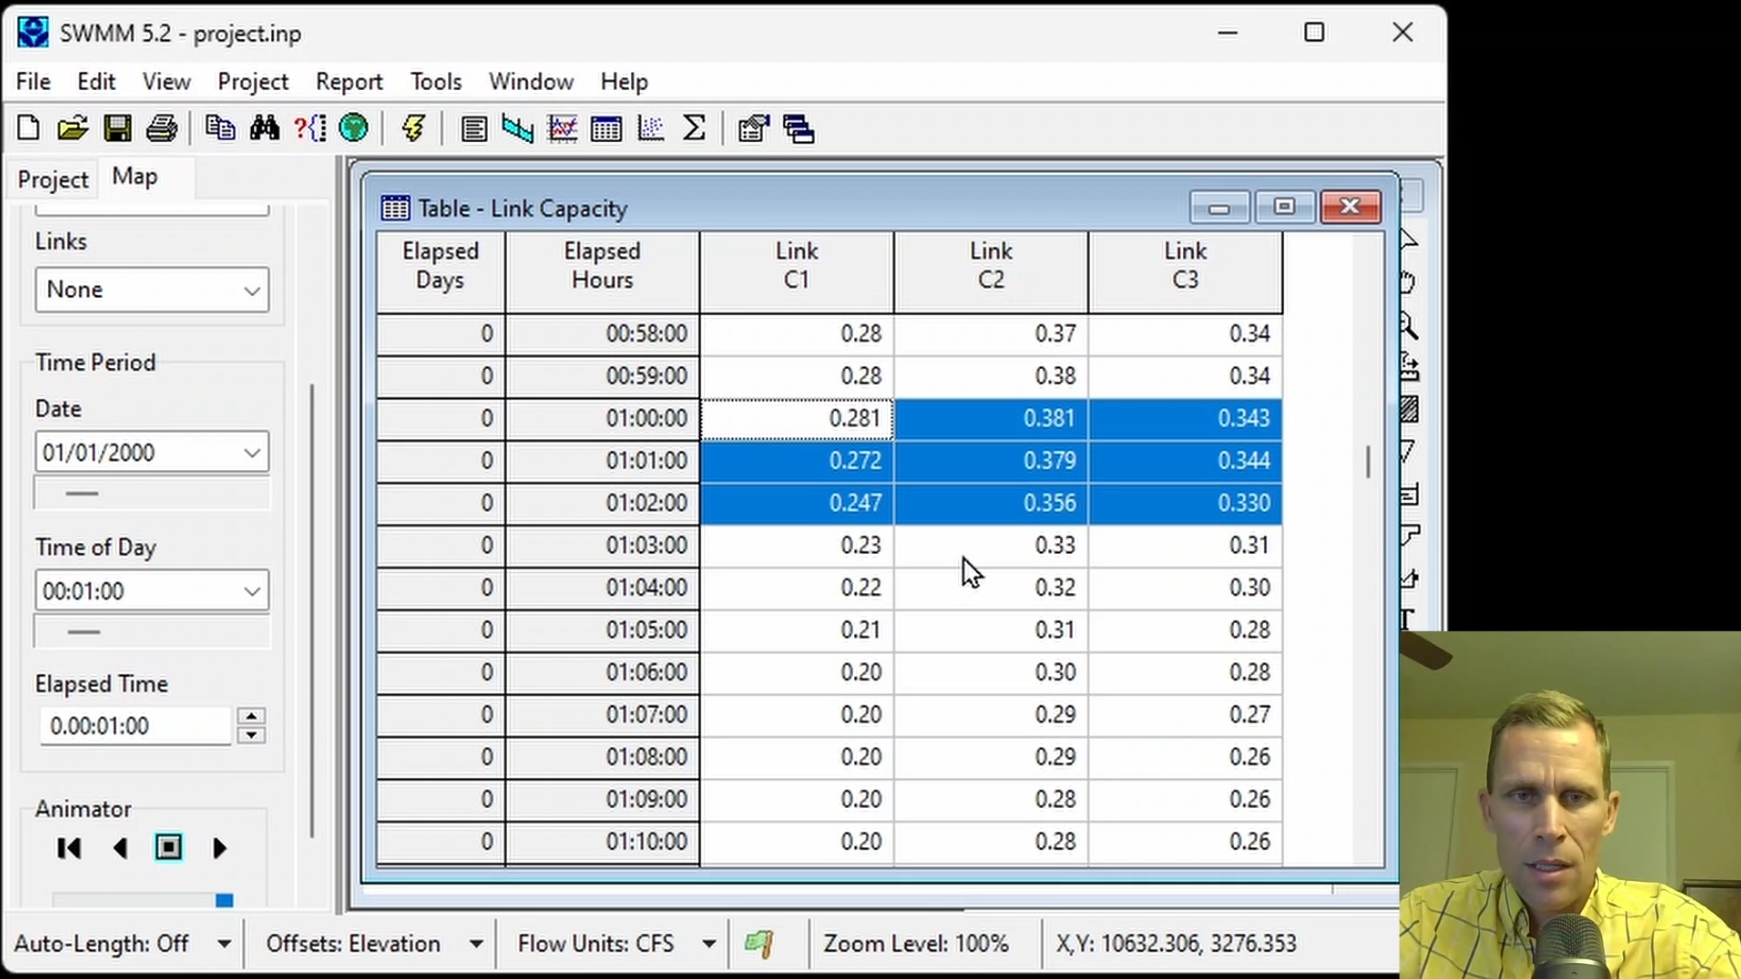Screen dimensions: 1741x979
Task: Open the File menu
Action: point(33,81)
